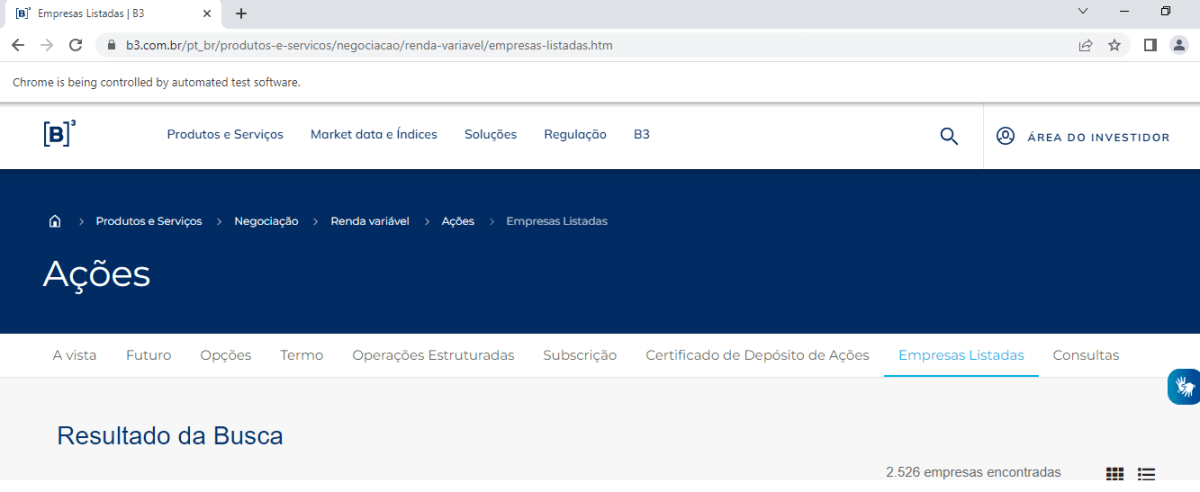Open the site search magnifier icon
Screen dimensions: 1200x492
click(949, 136)
